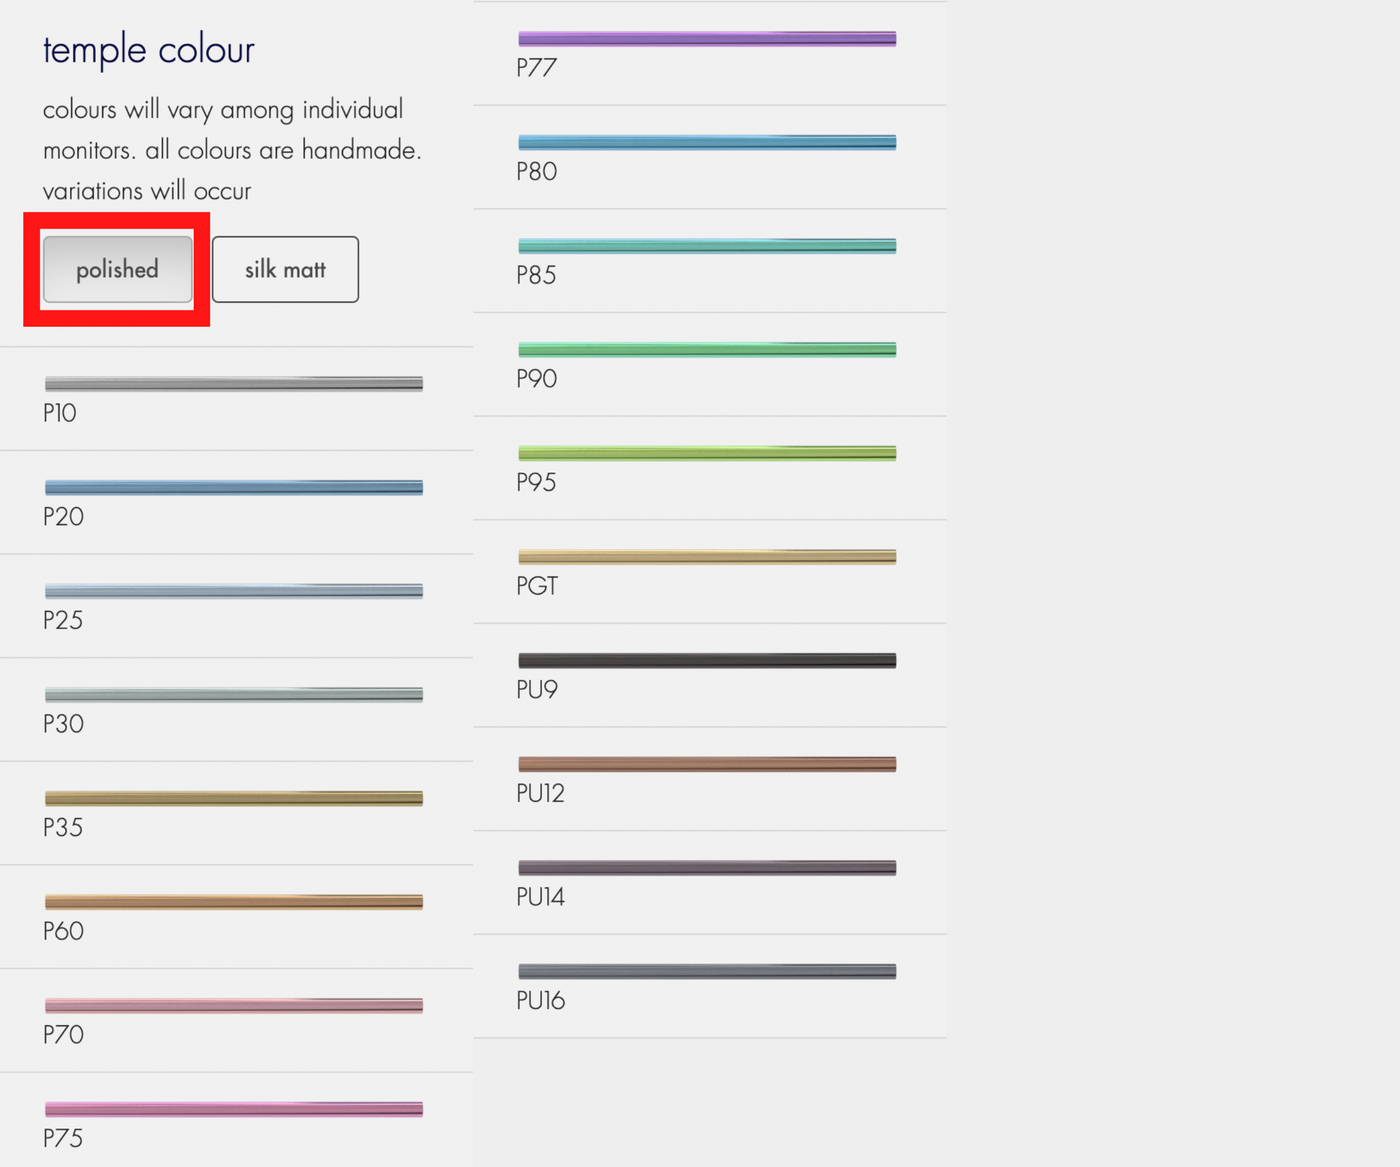The width and height of the screenshot is (1400, 1167).
Task: Pick the PU16 slate grey swatch
Action: coord(707,972)
